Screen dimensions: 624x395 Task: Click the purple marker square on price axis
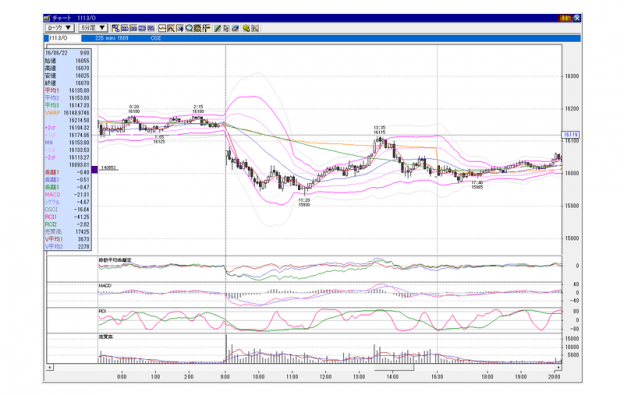[94, 169]
